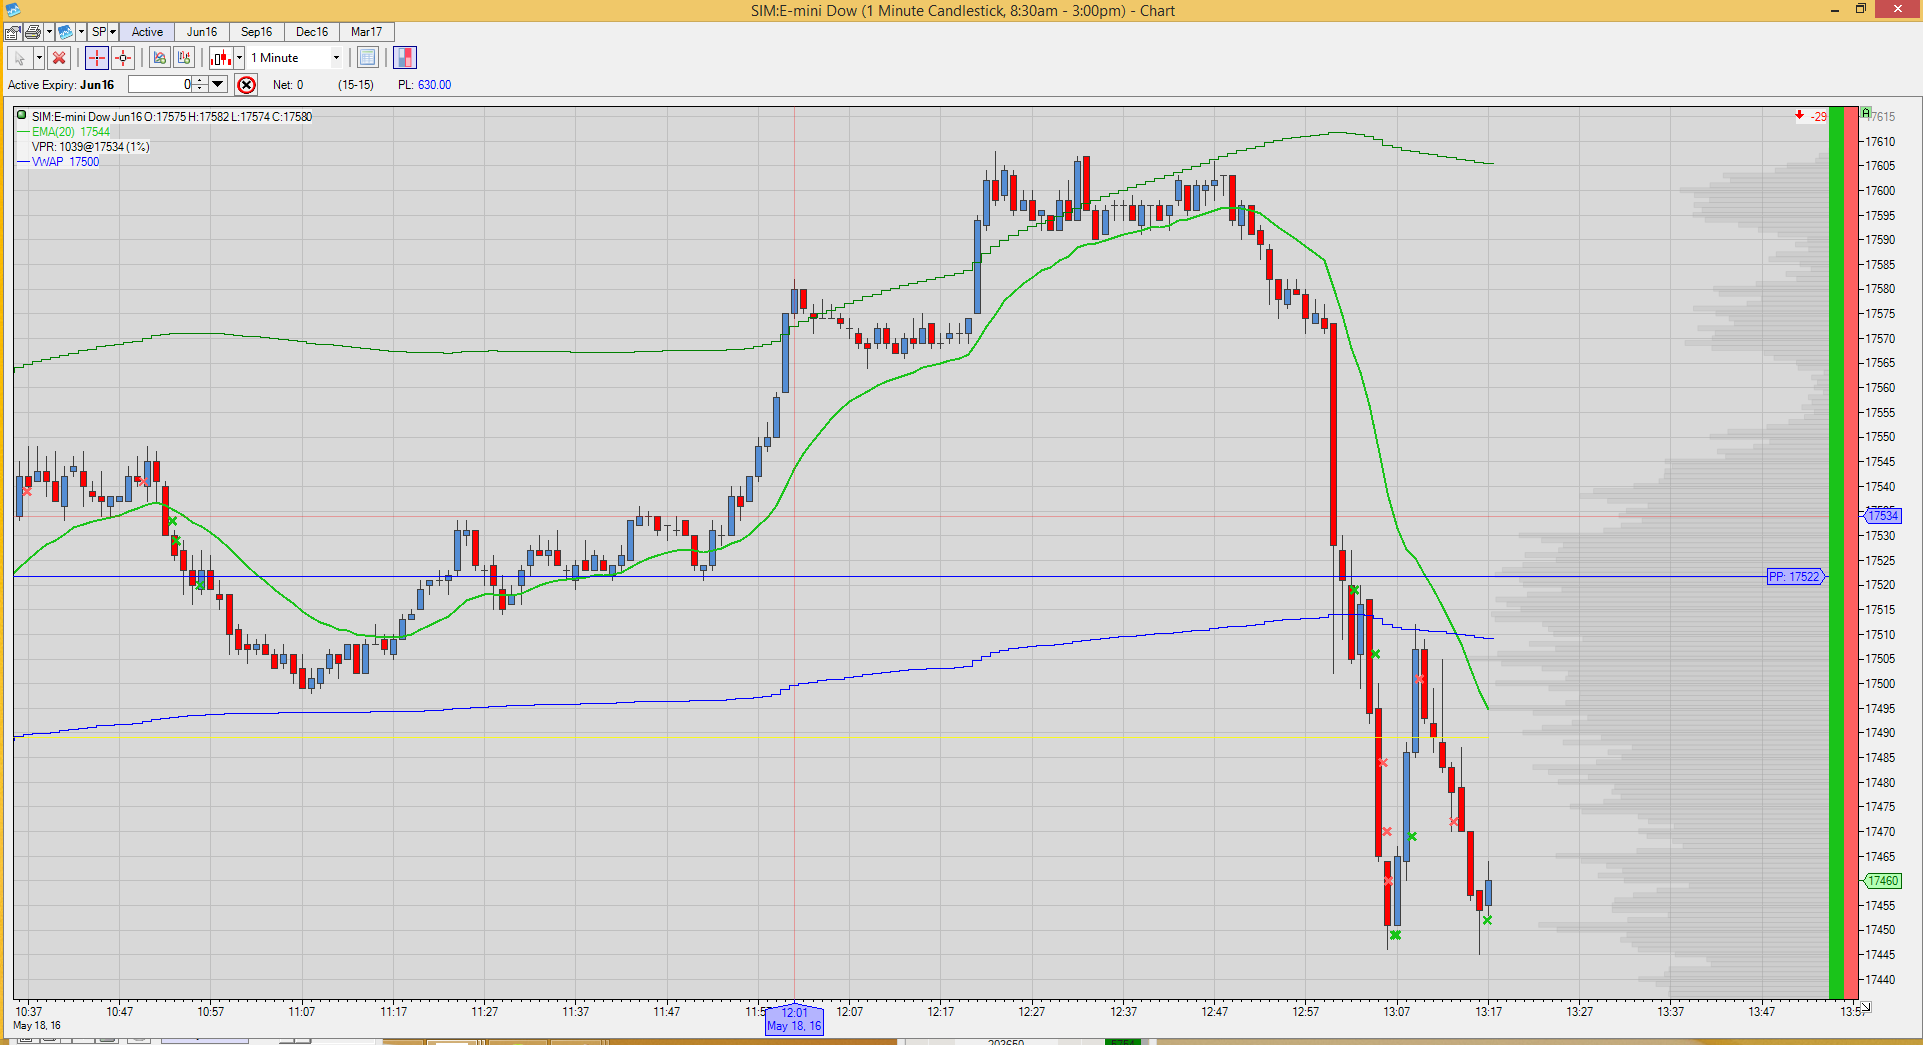The width and height of the screenshot is (1923, 1045).
Task: Click the green 17460 last price tag
Action: [x=1883, y=881]
